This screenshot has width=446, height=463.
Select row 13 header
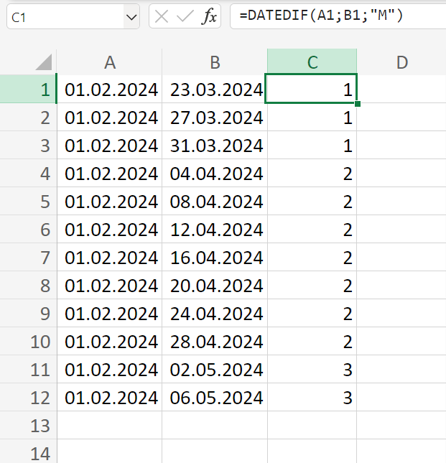tap(28, 425)
